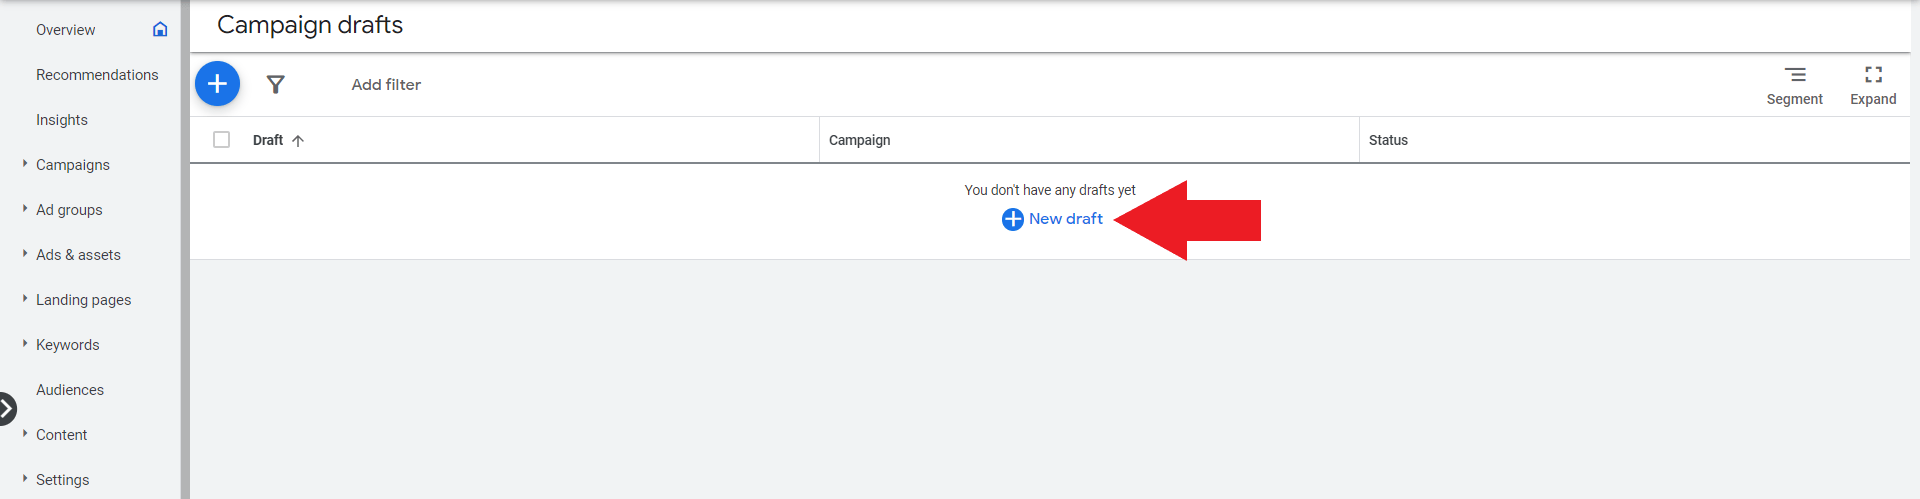Expand the Ad groups sidebar section

pos(25,209)
